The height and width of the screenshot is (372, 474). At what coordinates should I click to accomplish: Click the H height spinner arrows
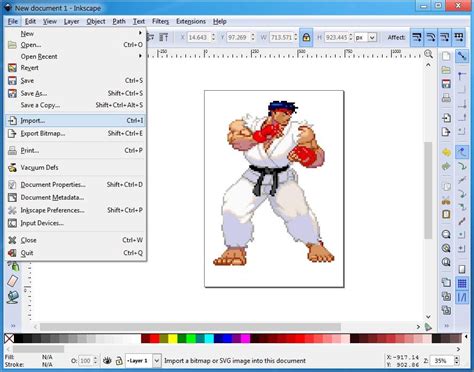[x=351, y=37]
